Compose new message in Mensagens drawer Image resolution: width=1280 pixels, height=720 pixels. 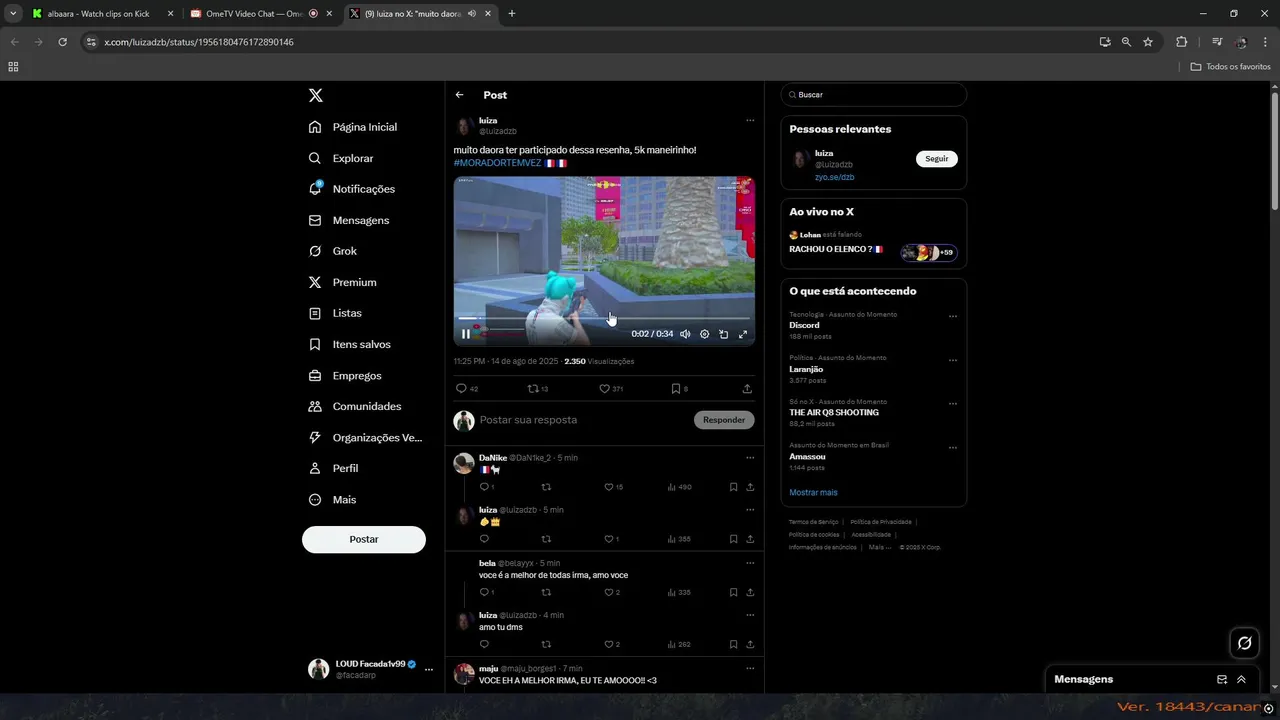pyautogui.click(x=1222, y=679)
